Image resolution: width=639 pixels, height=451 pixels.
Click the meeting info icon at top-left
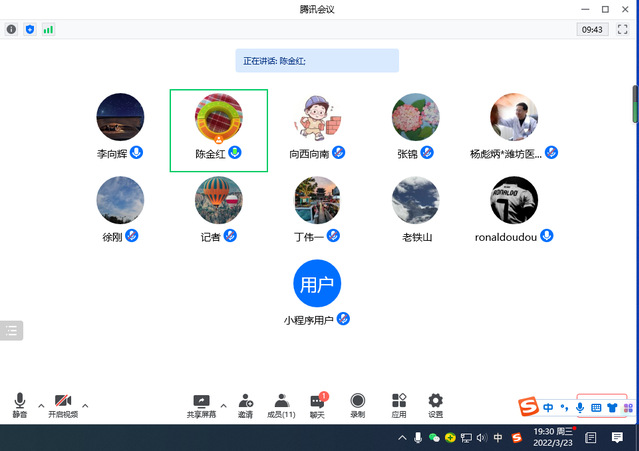point(12,30)
